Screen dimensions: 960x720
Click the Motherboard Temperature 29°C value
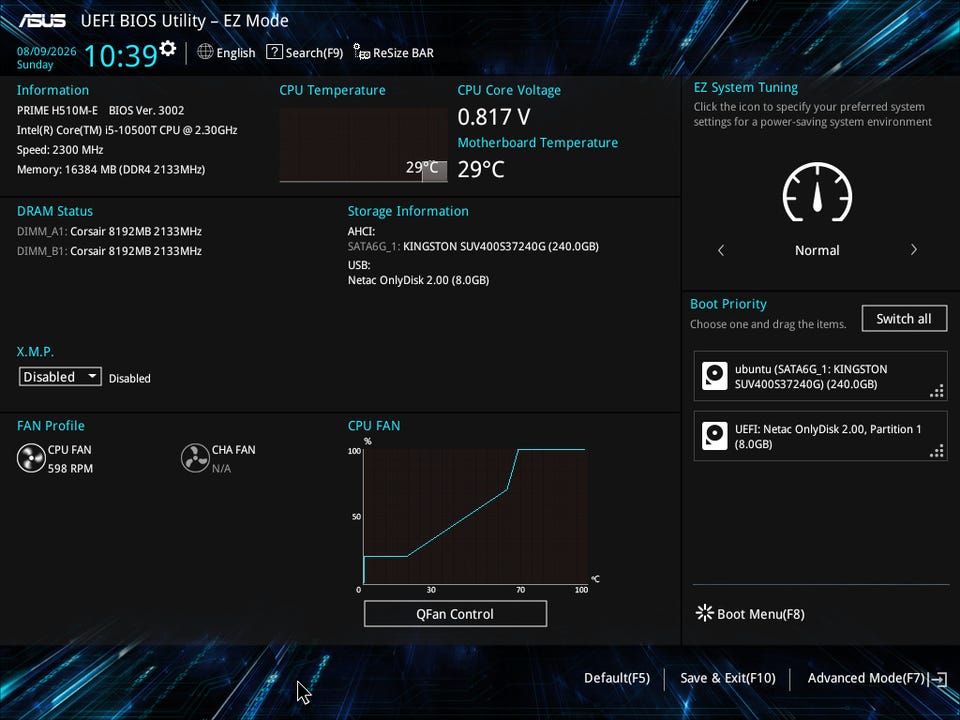tap(481, 169)
